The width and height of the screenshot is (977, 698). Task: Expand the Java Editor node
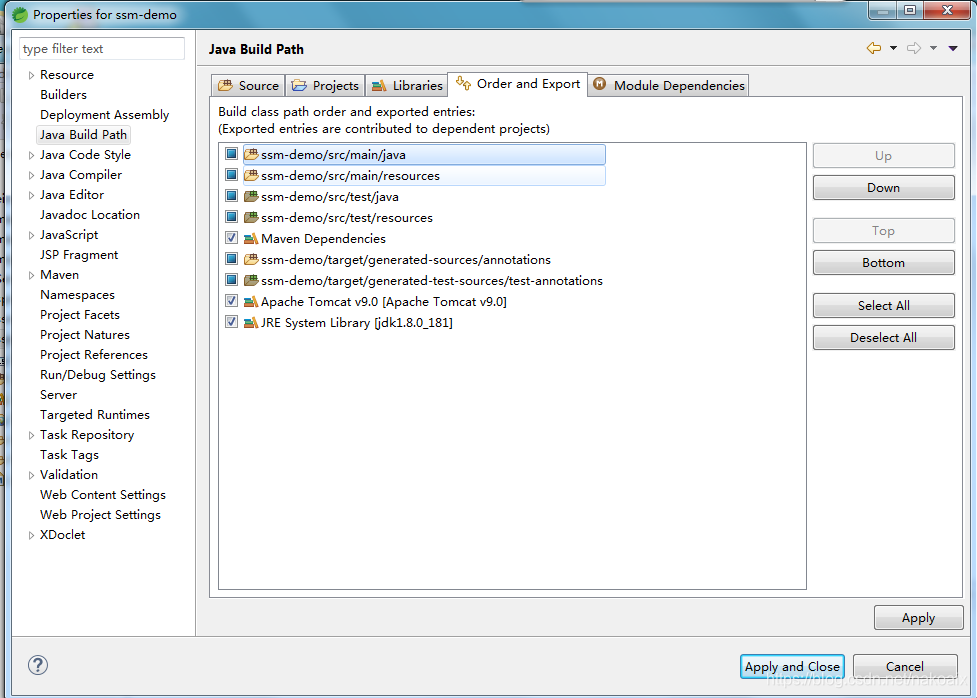pyautogui.click(x=31, y=195)
